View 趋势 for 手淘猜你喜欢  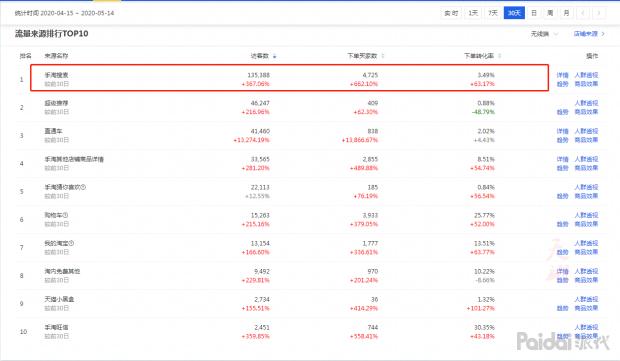pos(562,196)
